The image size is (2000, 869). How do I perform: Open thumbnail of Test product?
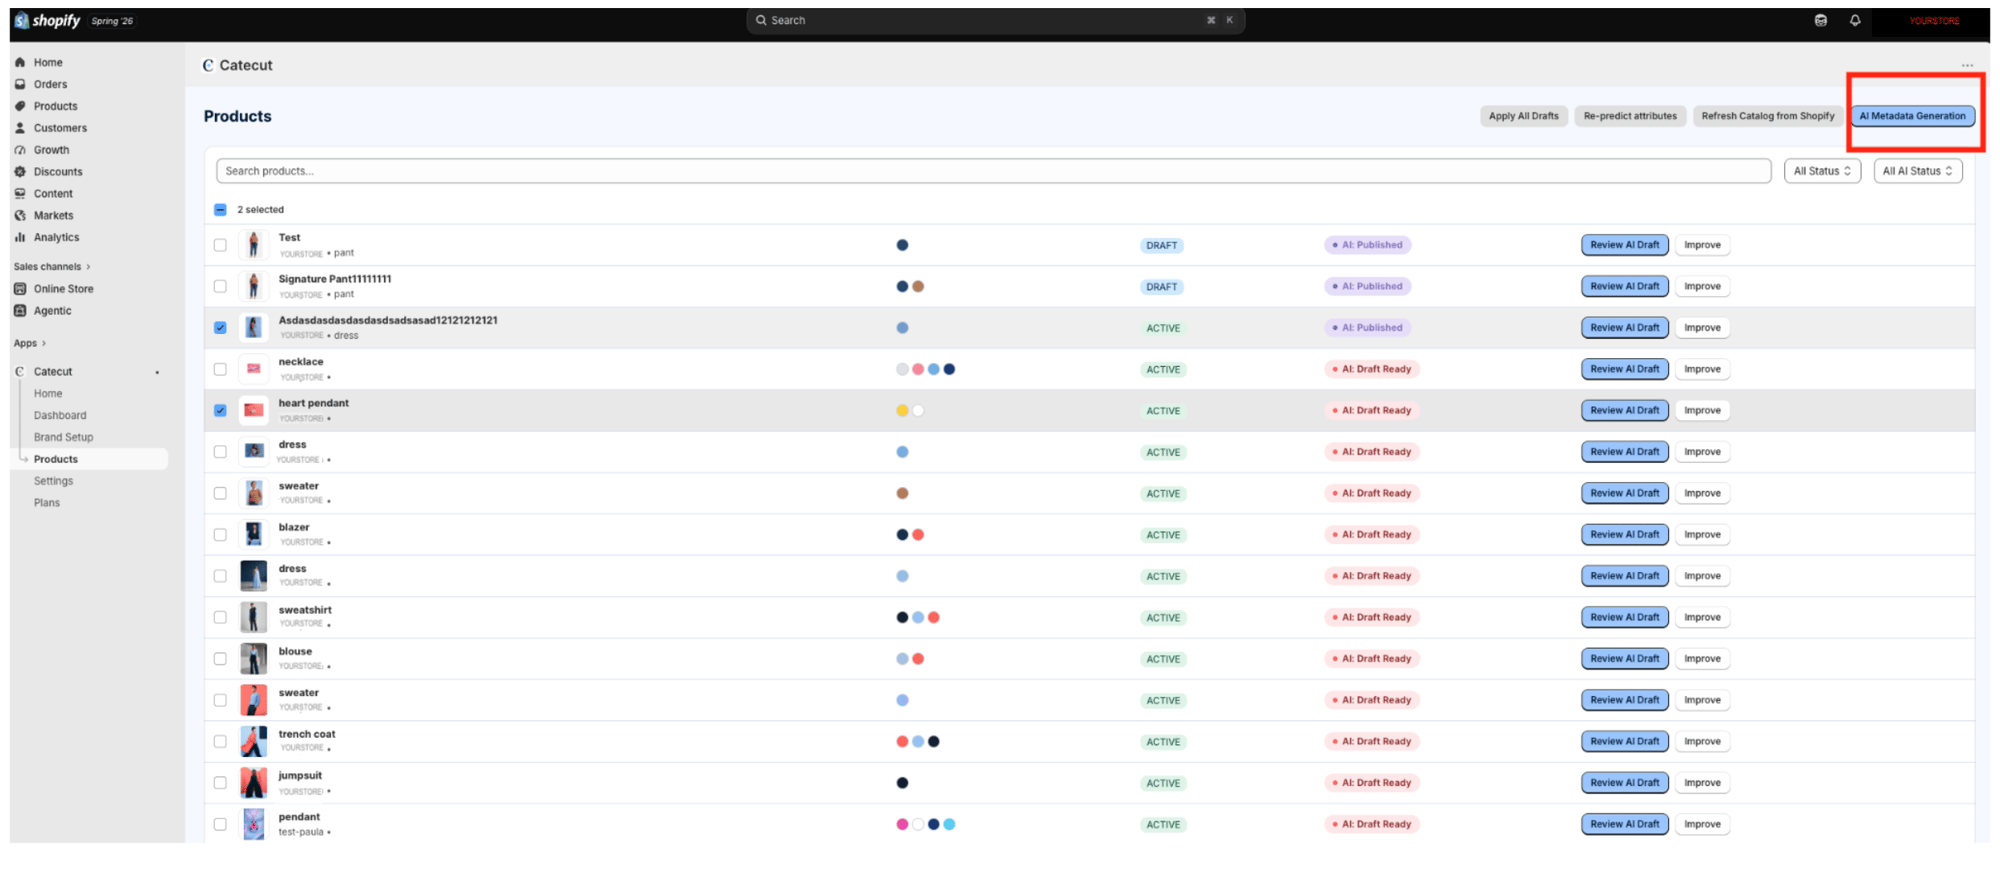coord(254,245)
